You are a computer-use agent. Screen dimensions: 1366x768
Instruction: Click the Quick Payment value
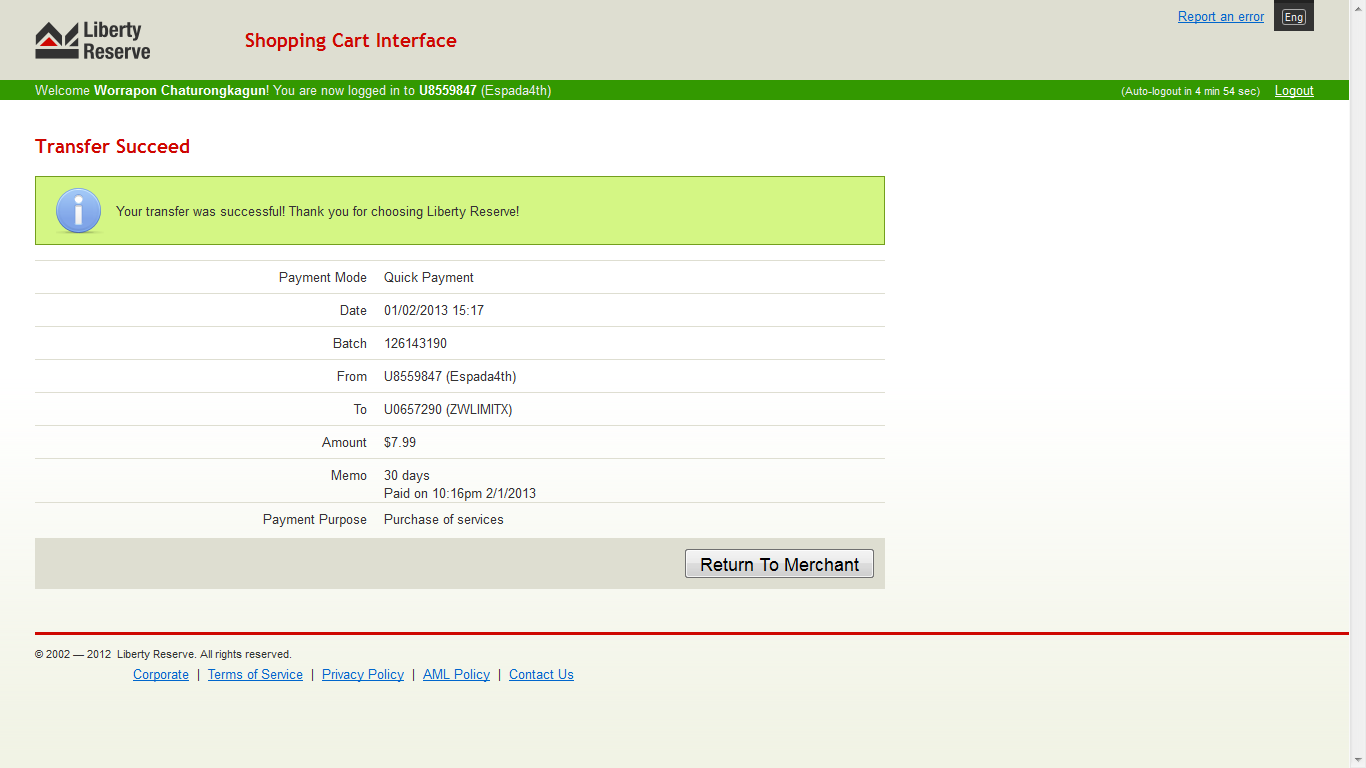point(429,278)
